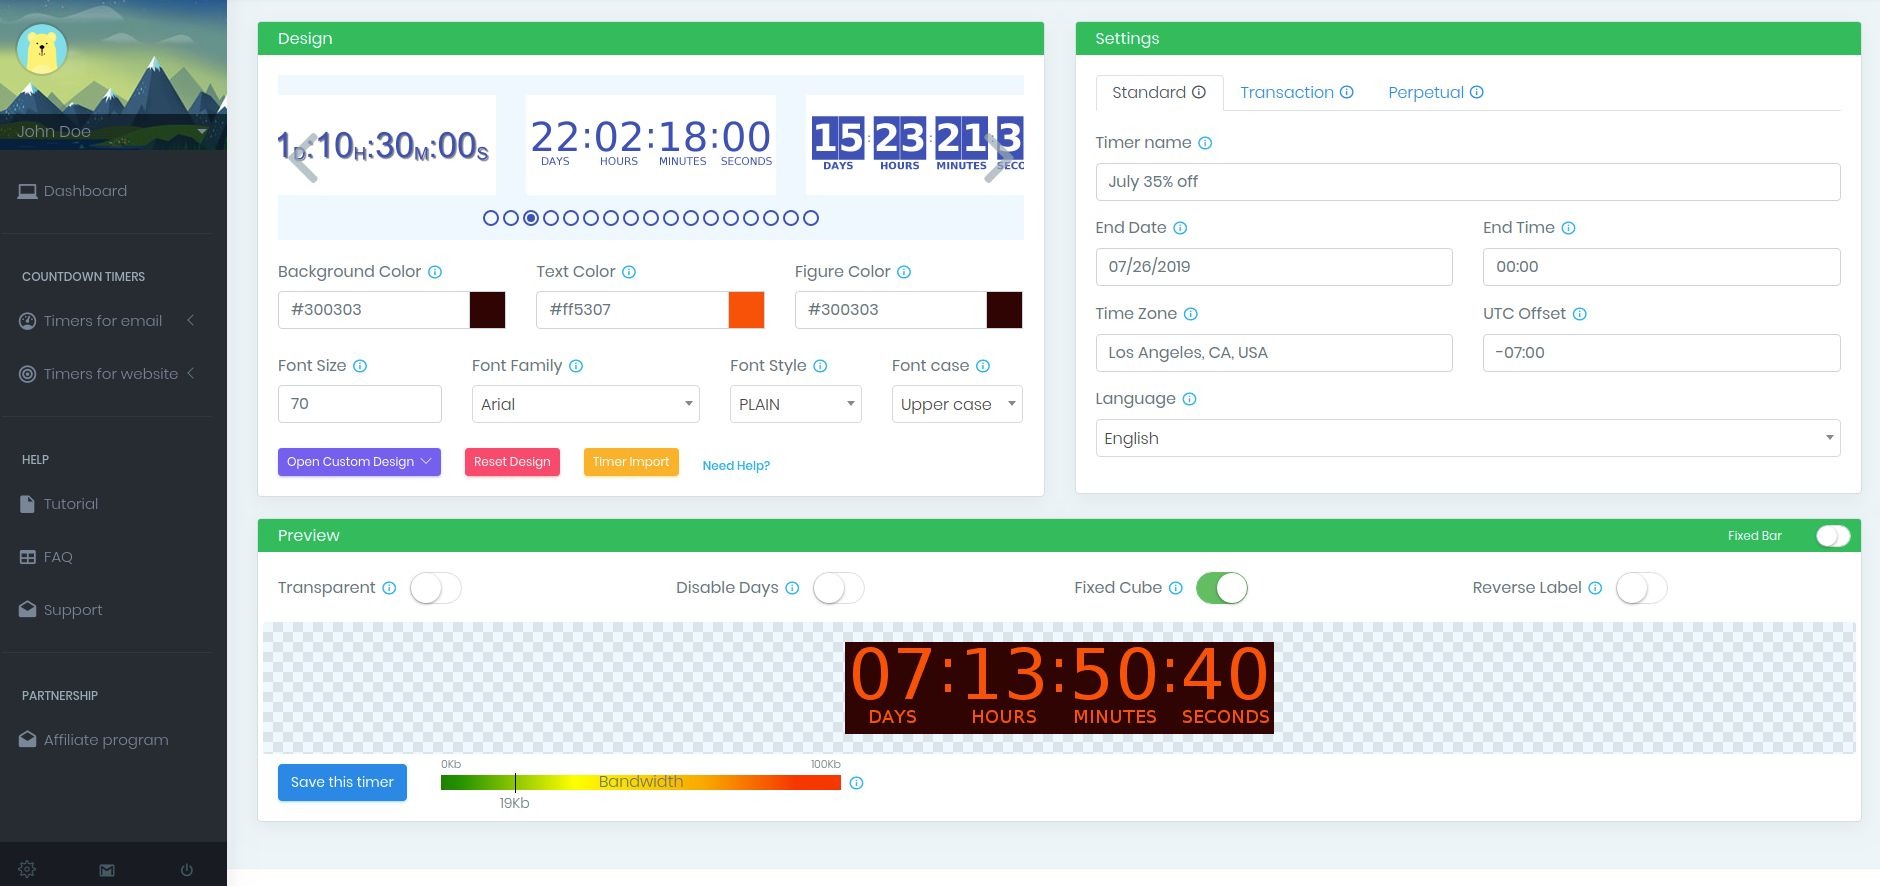Click info icon next to UTC Offset
The image size is (1880, 886).
1580,314
